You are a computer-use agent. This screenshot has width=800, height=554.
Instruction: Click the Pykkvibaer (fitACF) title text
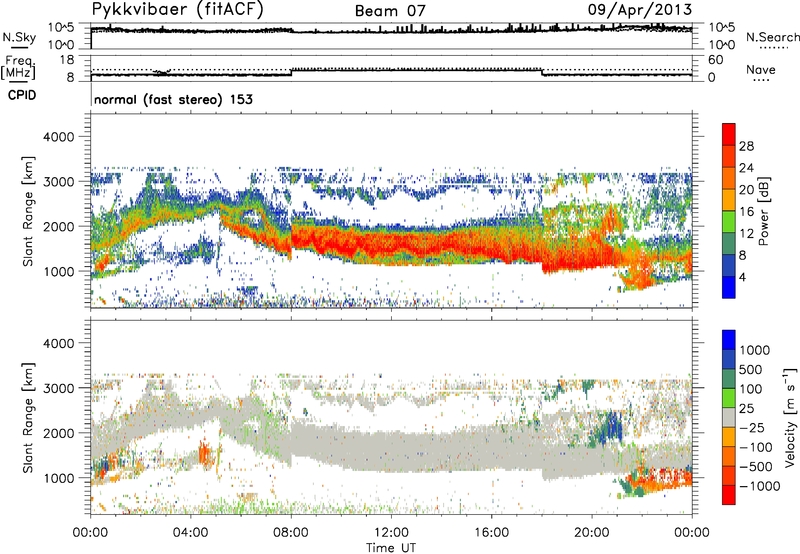(178, 10)
